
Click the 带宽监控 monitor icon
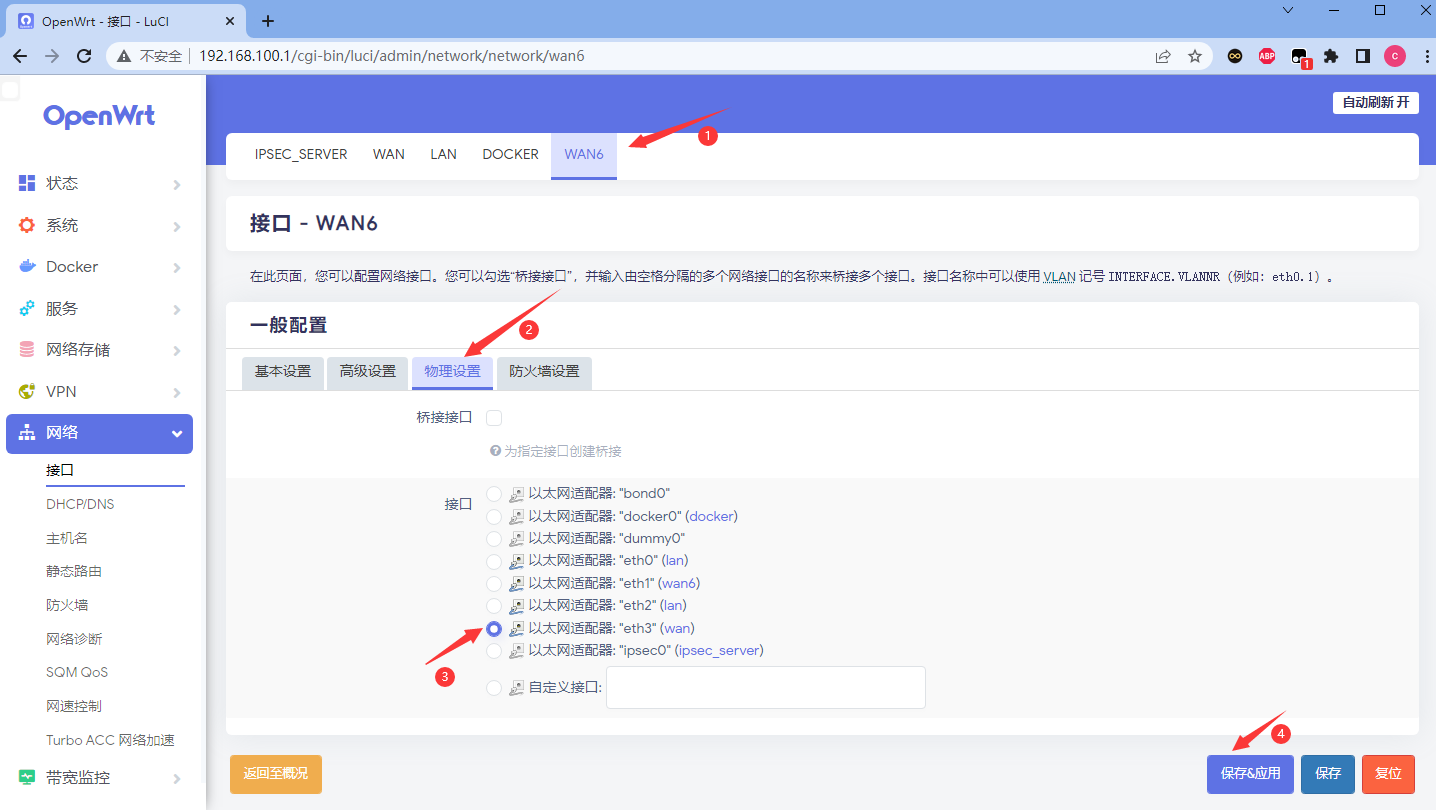(x=27, y=777)
